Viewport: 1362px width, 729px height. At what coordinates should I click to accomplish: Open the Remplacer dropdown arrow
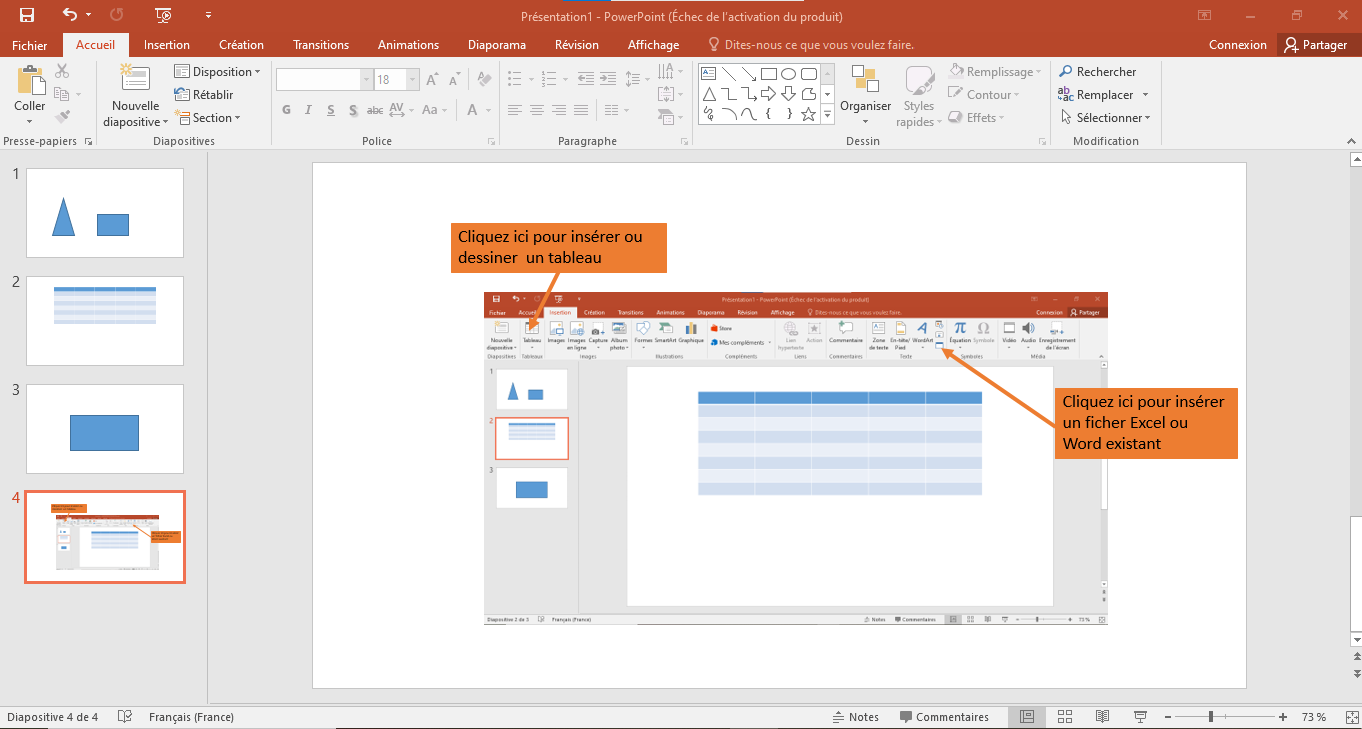[x=1145, y=95]
